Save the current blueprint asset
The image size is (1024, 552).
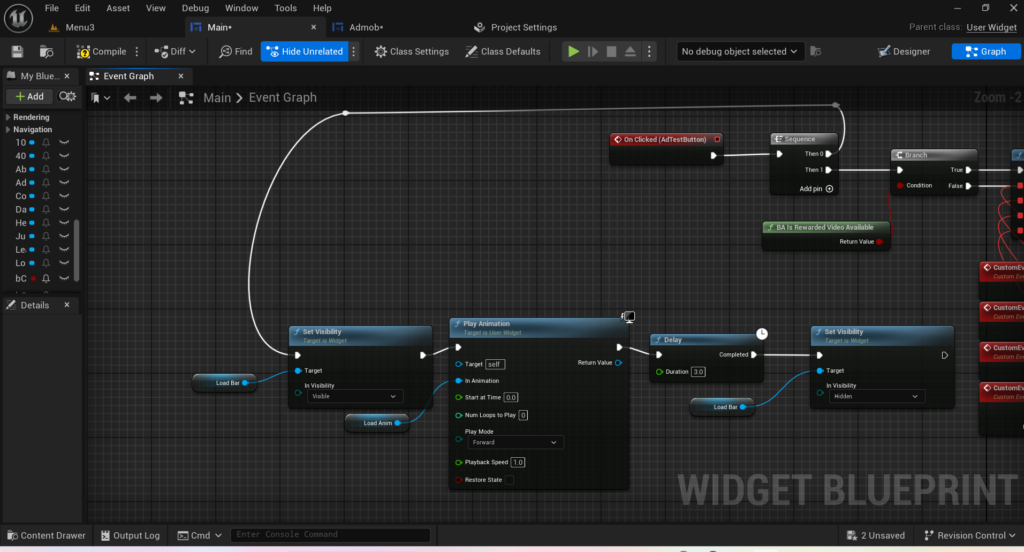click(17, 52)
